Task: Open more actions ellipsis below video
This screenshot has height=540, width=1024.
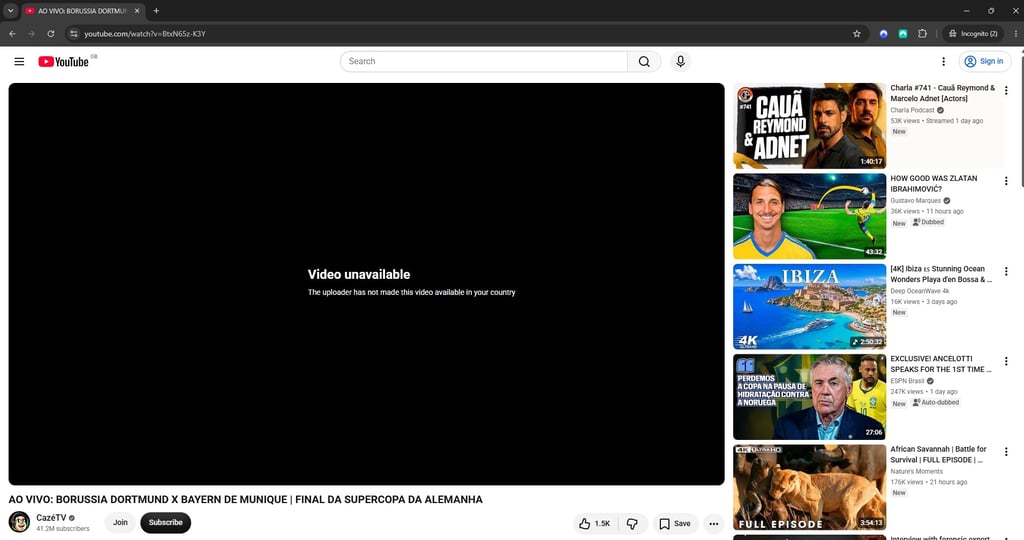Action: [x=714, y=524]
